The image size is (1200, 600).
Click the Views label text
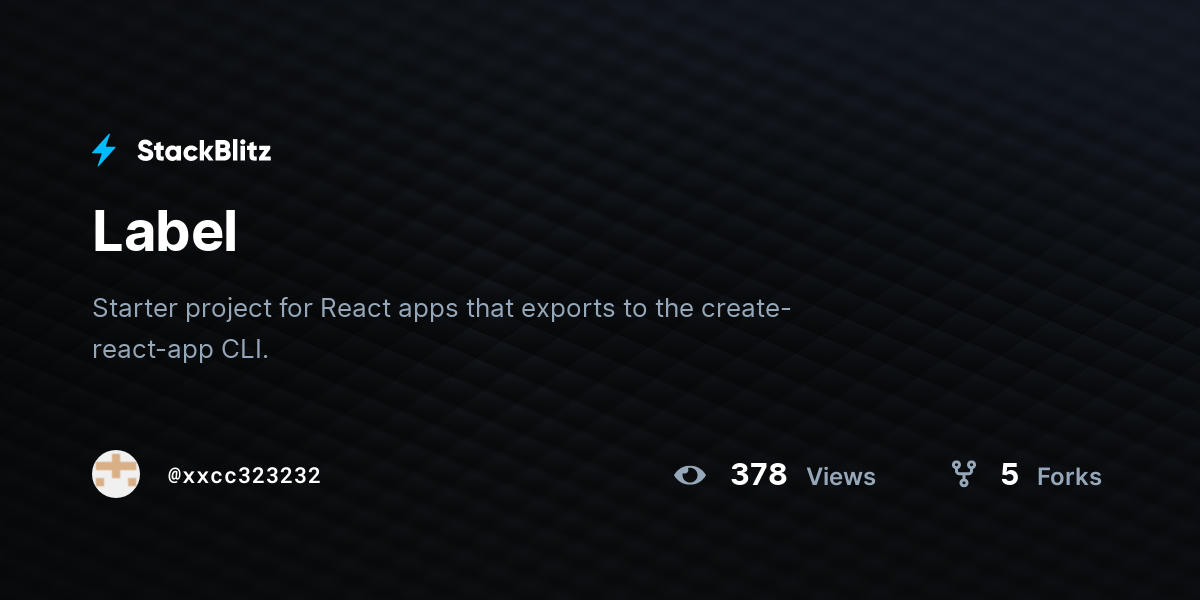(841, 477)
